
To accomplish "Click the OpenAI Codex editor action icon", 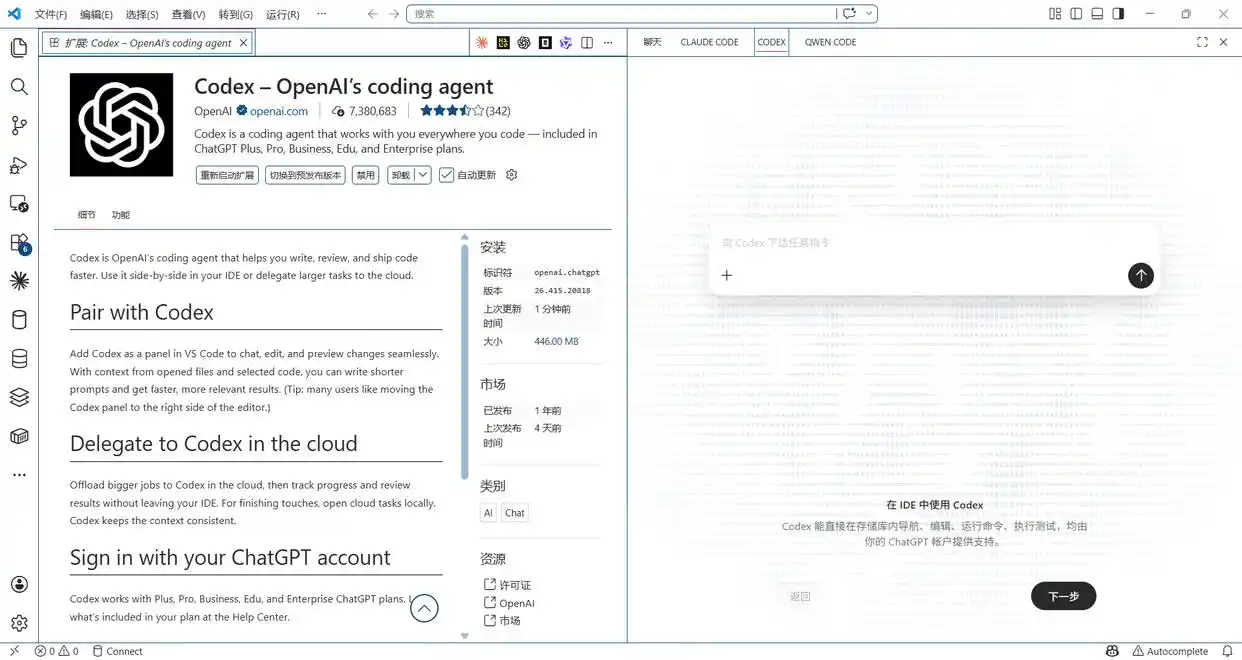I will pyautogui.click(x=524, y=43).
